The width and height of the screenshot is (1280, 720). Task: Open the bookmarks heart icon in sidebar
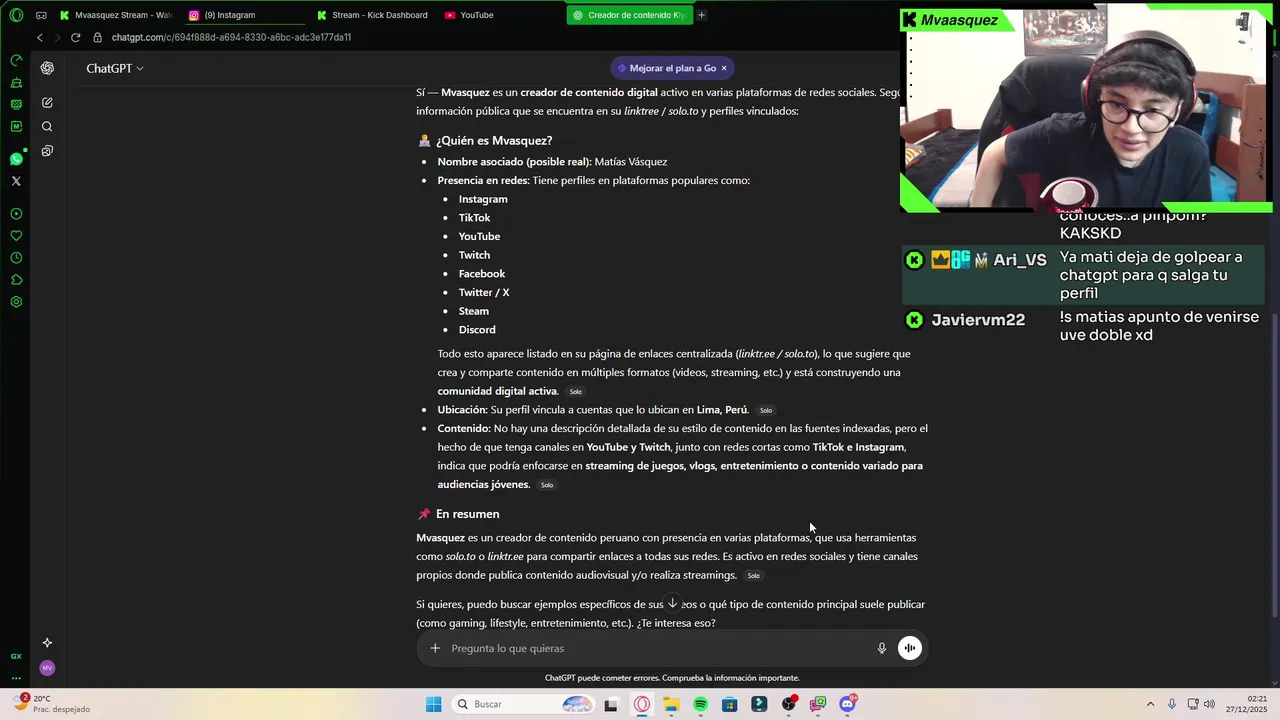click(16, 236)
